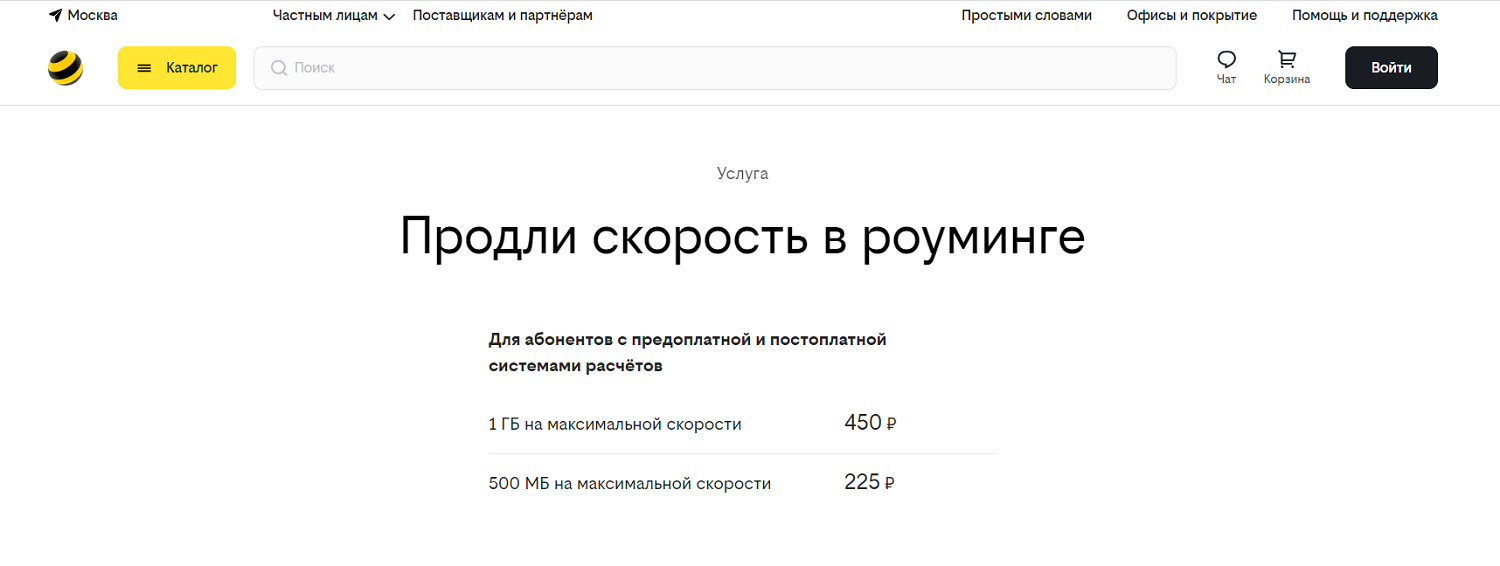The height and width of the screenshot is (566, 1500).
Task: Select the 500 МБ на максимальной скорости row
Action: click(742, 484)
